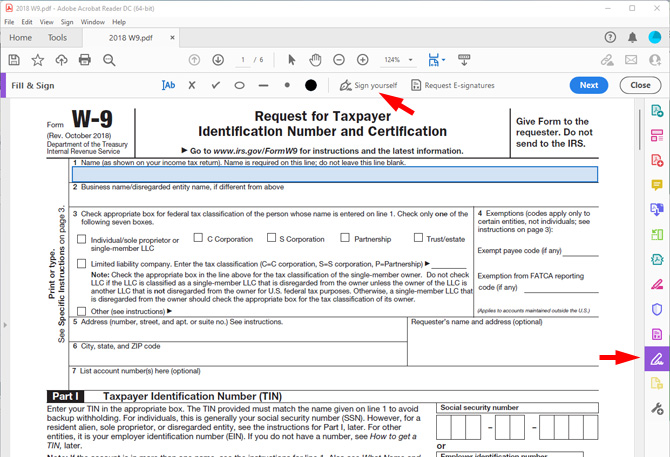The image size is (670, 457).
Task: Select the small dot tool
Action: 287,85
